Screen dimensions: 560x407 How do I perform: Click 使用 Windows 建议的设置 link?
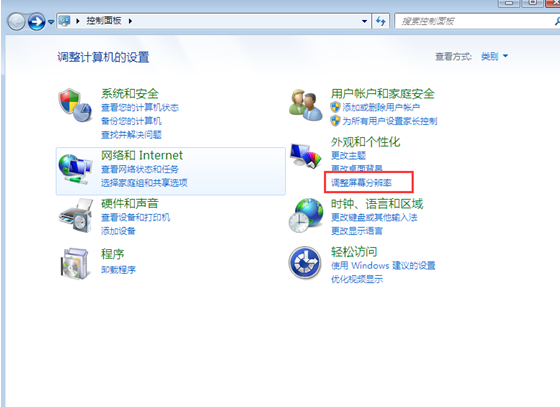(383, 265)
